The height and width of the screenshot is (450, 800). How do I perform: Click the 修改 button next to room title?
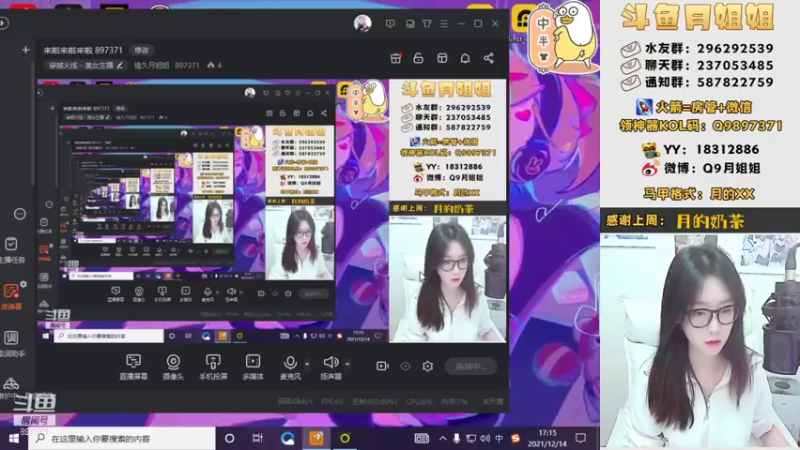click(141, 50)
